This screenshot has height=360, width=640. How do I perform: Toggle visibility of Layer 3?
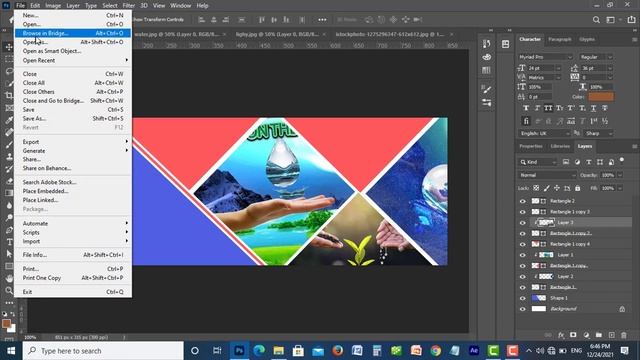pyautogui.click(x=522, y=223)
